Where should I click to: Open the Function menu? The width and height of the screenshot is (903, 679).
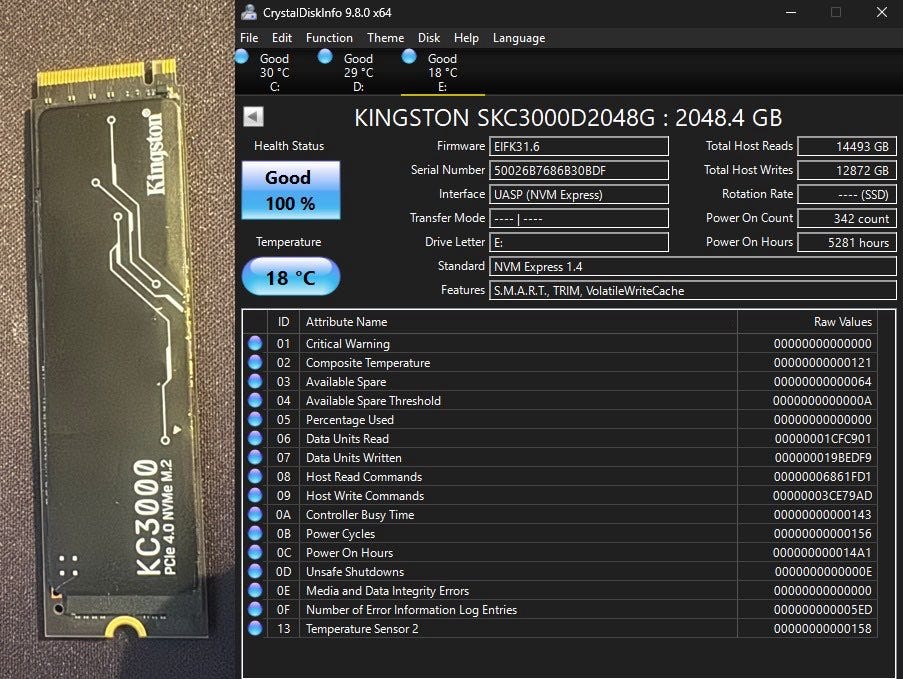pos(329,38)
